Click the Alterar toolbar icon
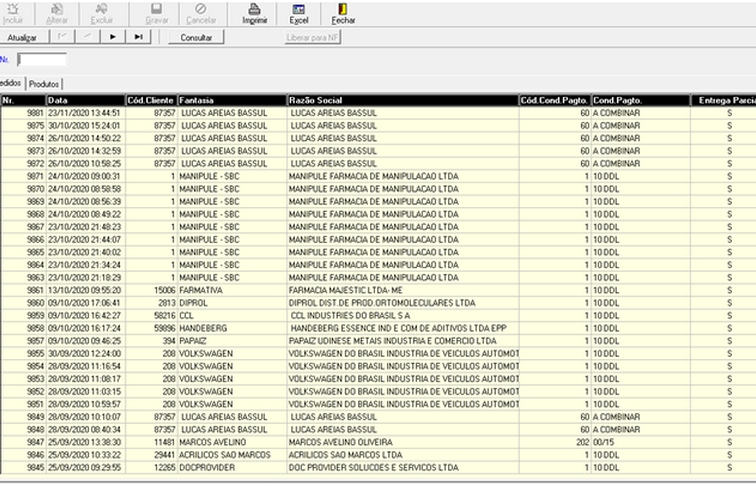The image size is (756, 486). [57, 14]
